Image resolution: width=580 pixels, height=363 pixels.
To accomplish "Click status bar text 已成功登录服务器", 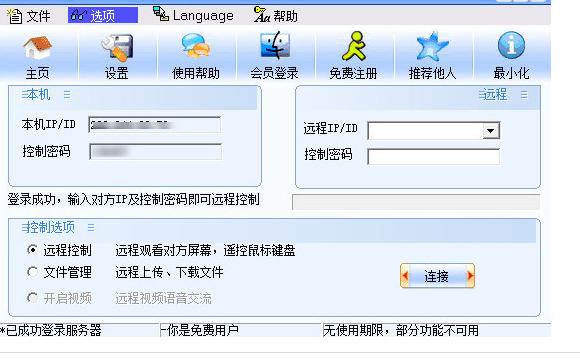I will [54, 330].
